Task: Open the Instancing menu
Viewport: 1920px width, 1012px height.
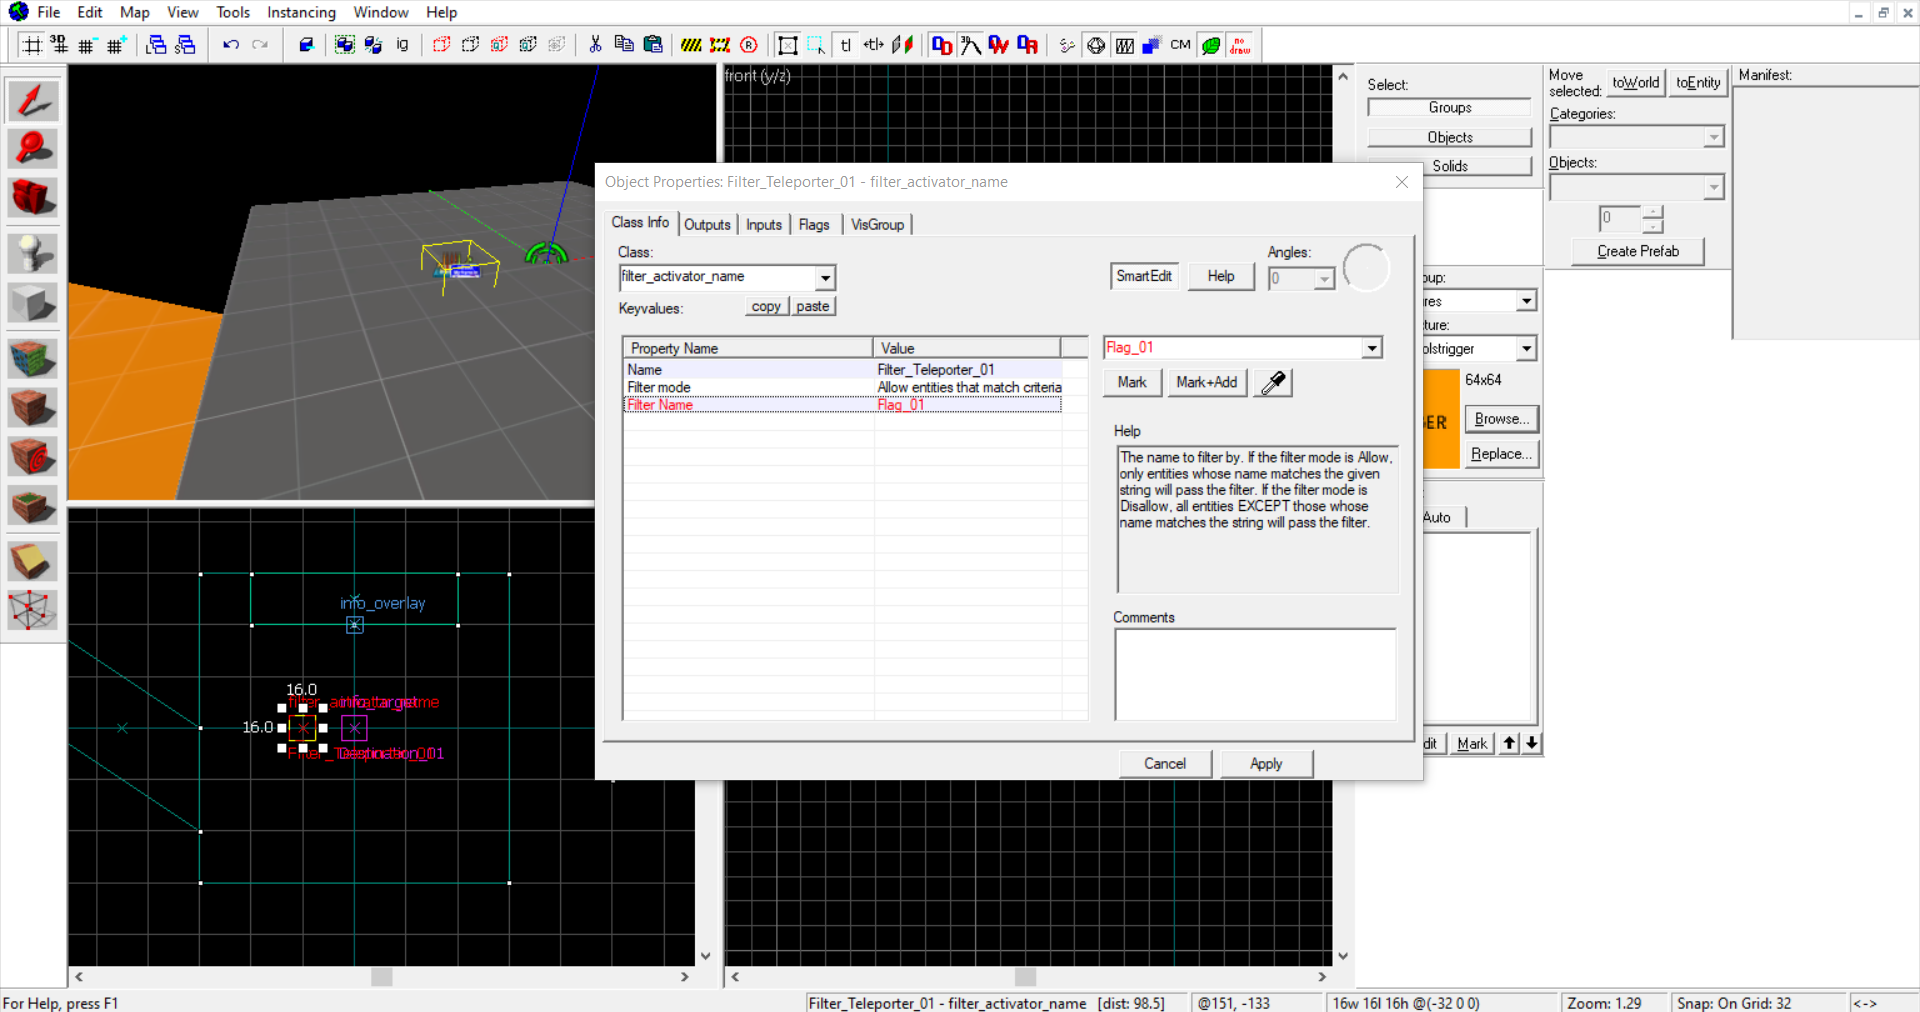Action: coord(301,12)
